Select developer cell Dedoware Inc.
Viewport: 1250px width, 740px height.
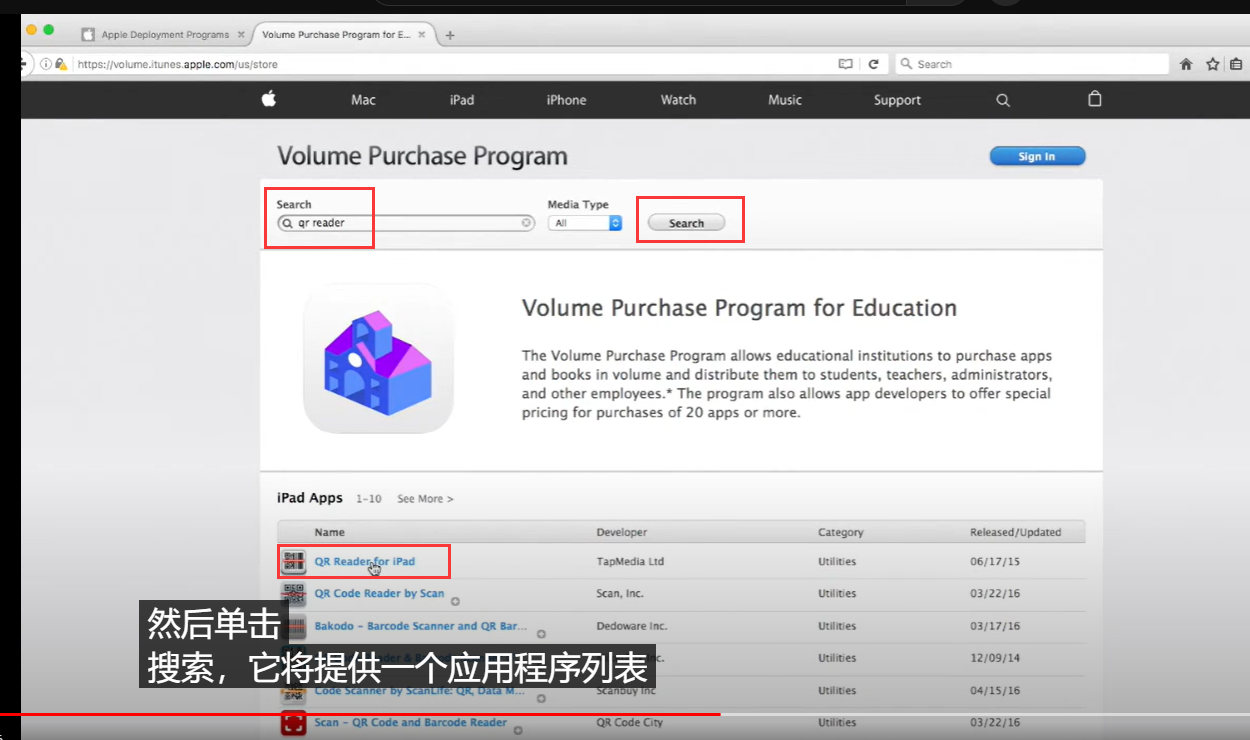pyautogui.click(x=632, y=627)
